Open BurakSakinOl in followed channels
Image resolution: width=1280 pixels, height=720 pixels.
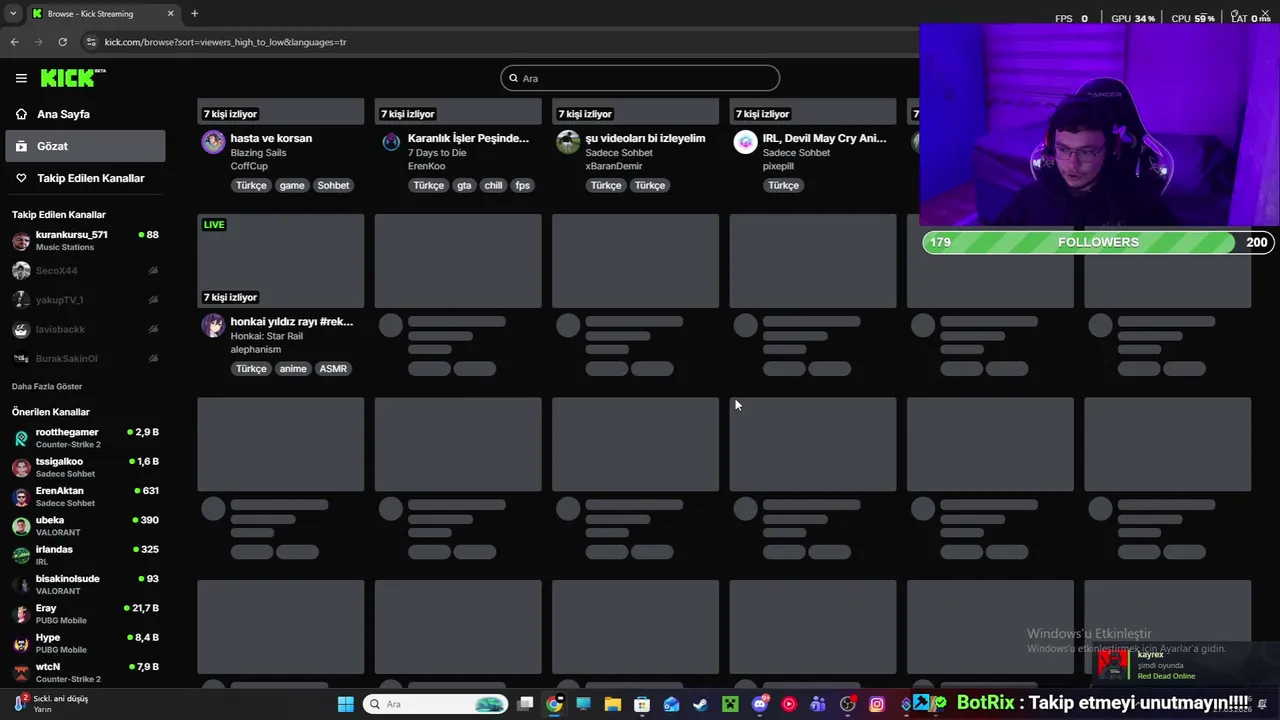(x=85, y=358)
